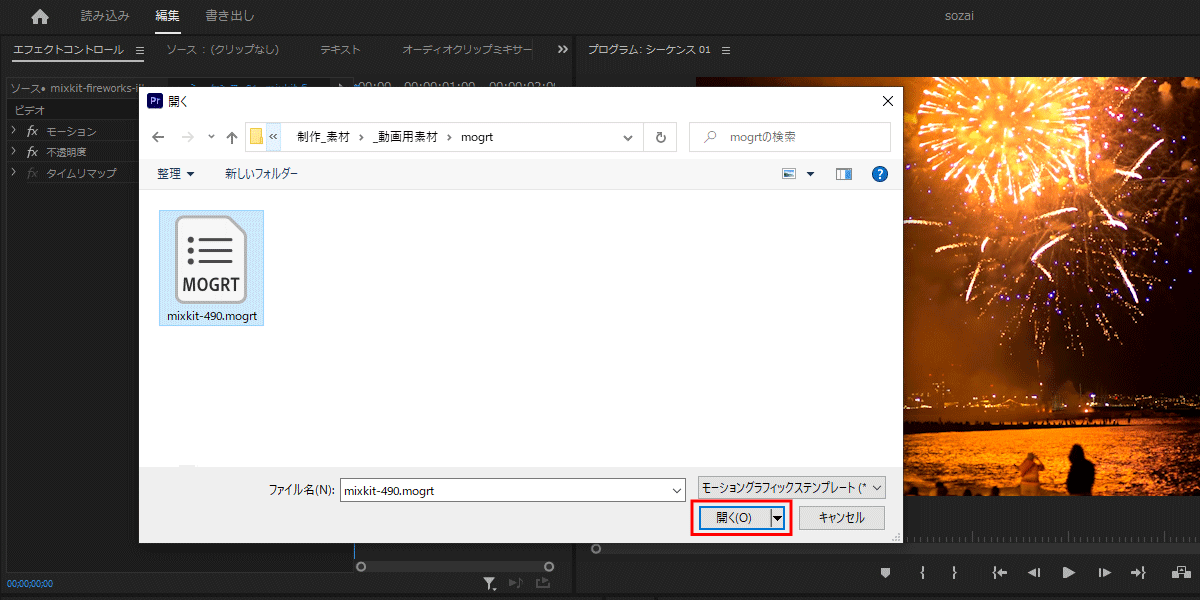Click the Help icon in the Open dialog
The width and height of the screenshot is (1200, 600).
coord(879,173)
